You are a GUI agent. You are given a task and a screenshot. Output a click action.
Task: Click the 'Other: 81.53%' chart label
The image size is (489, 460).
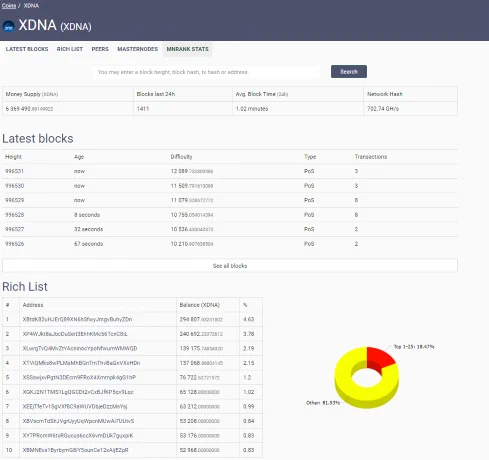tap(323, 403)
